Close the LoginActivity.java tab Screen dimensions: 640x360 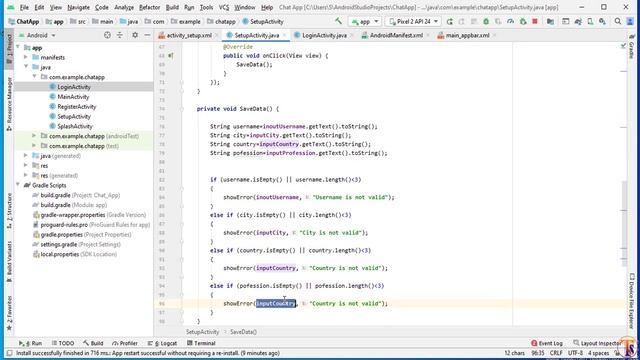point(352,36)
